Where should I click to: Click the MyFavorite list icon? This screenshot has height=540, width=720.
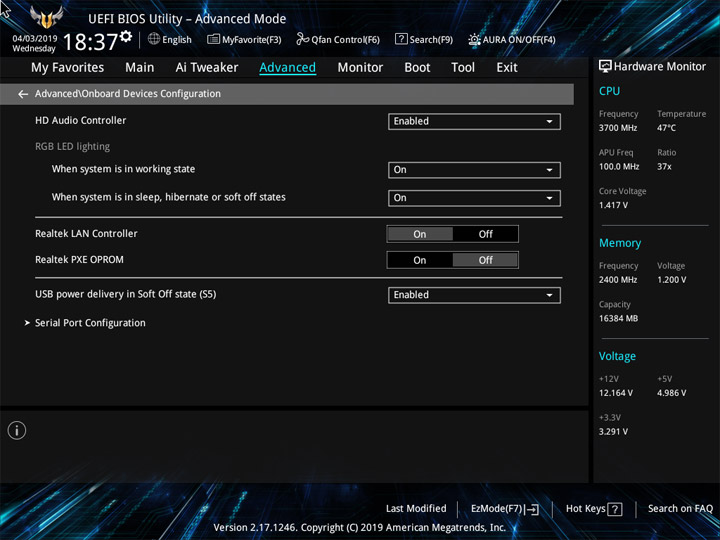(213, 39)
